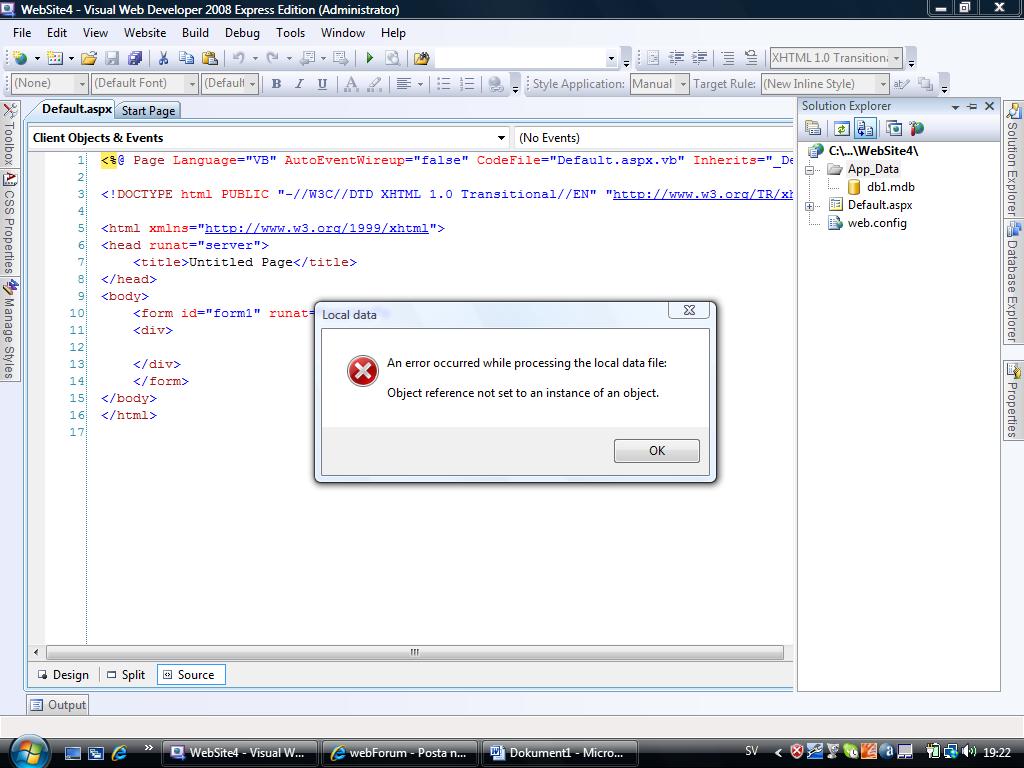Viewport: 1024px width, 768px height.
Task: Open the Build menu
Action: tap(195, 33)
